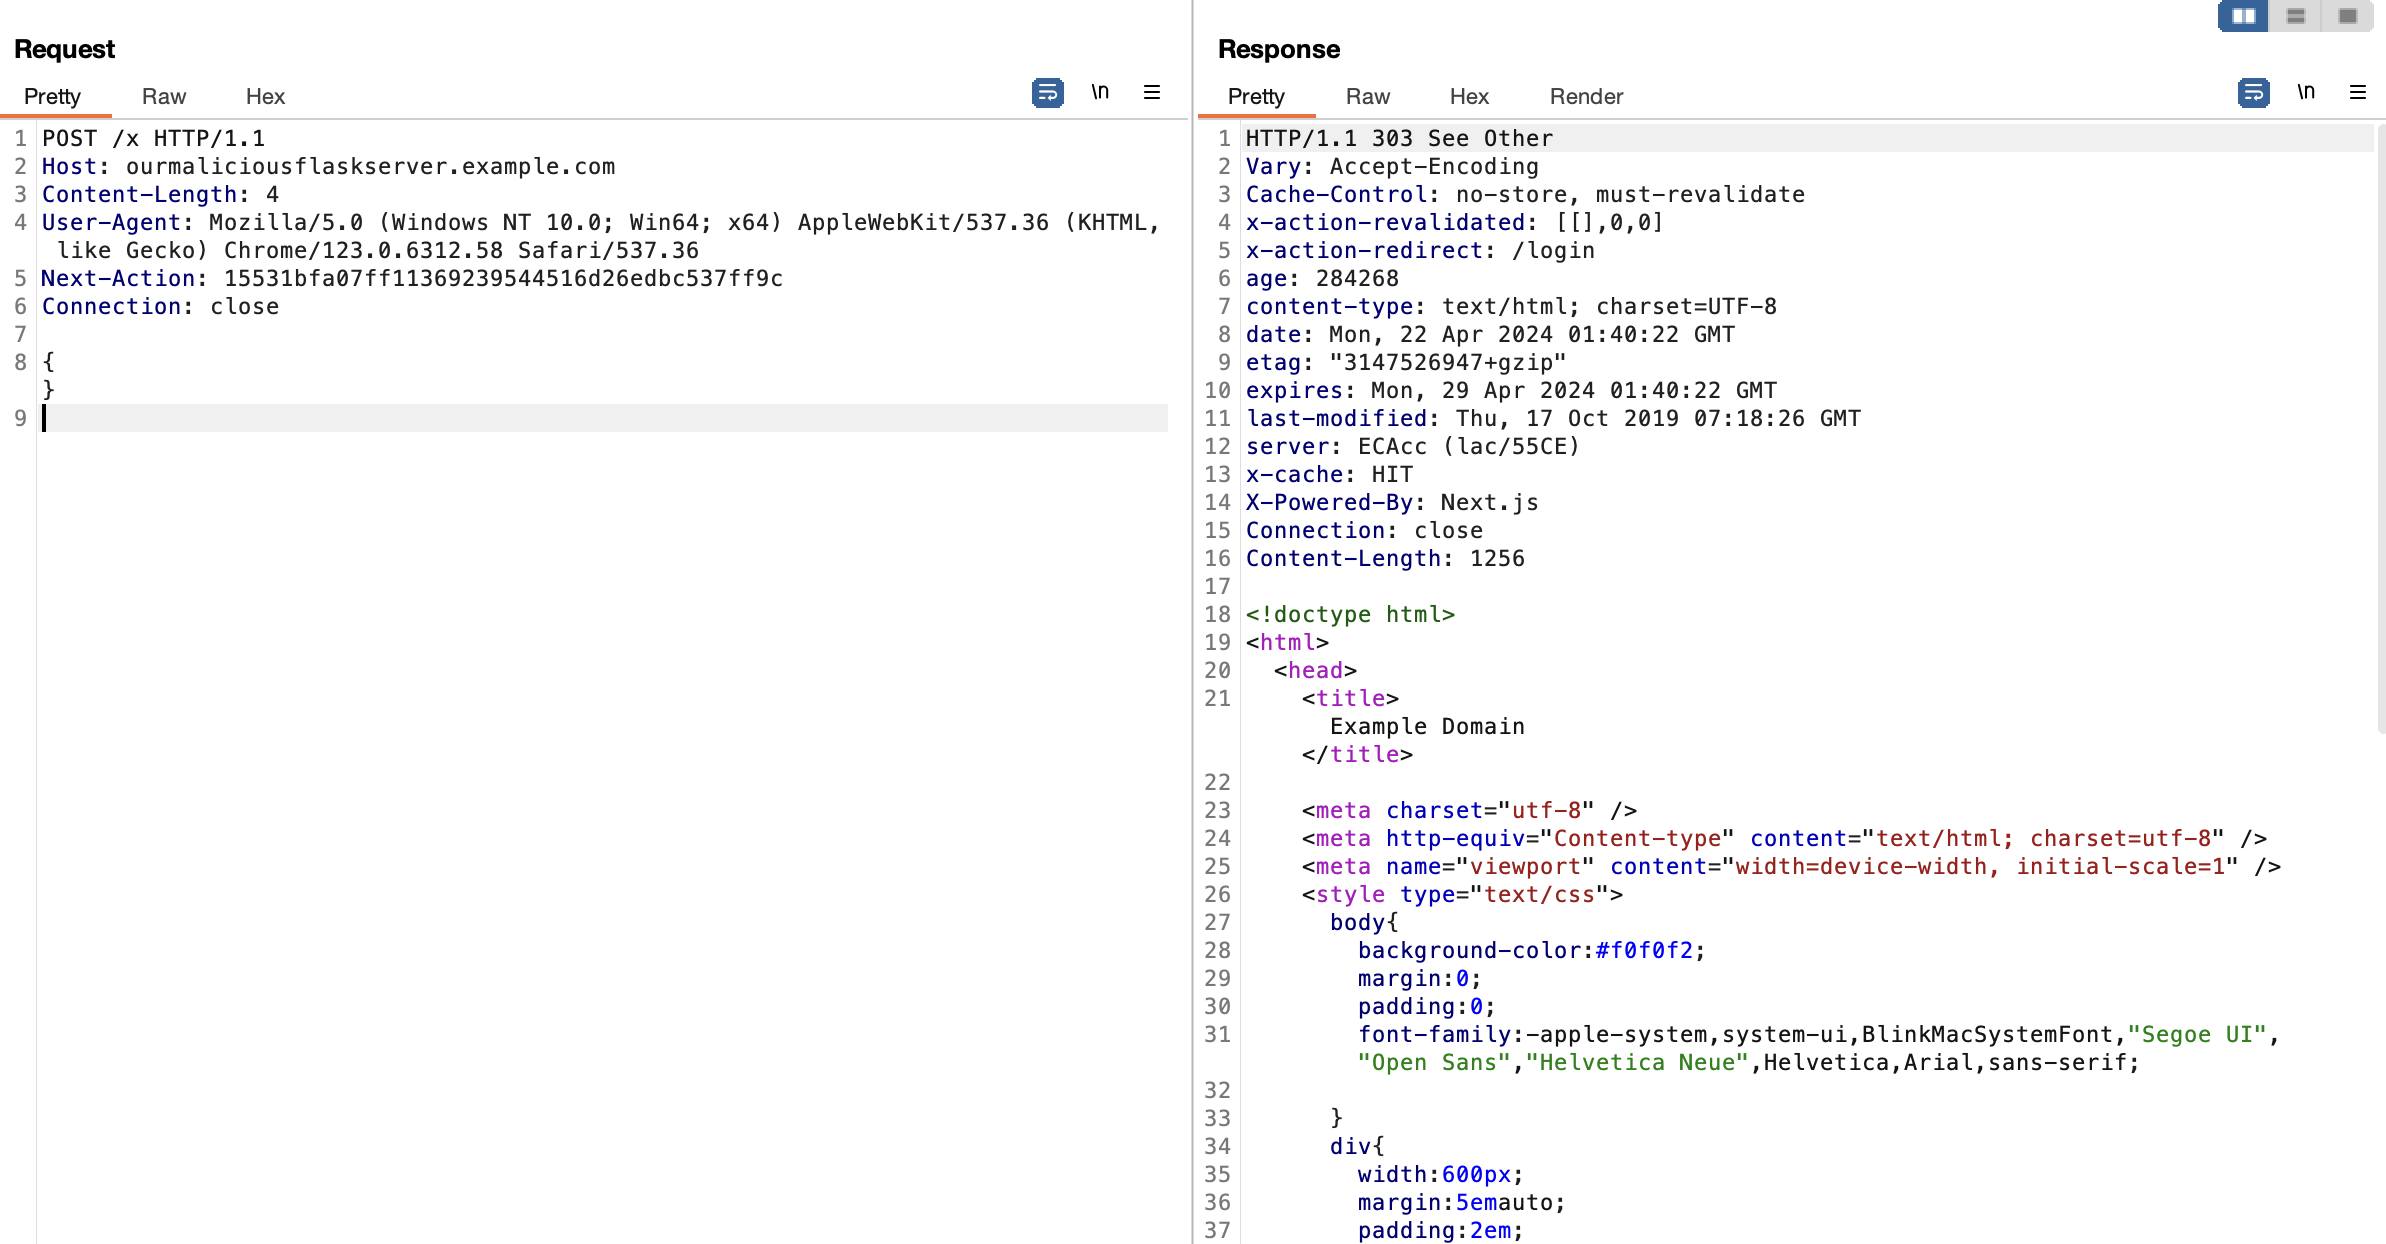The image size is (2386, 1244).
Task: Open the Response Render tab
Action: click(x=1586, y=97)
